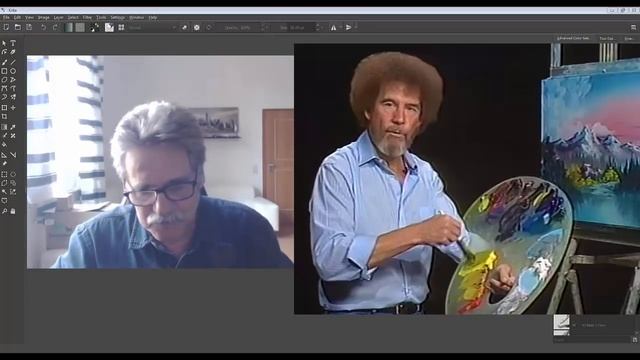Switch to Tool Options tab

[607, 39]
